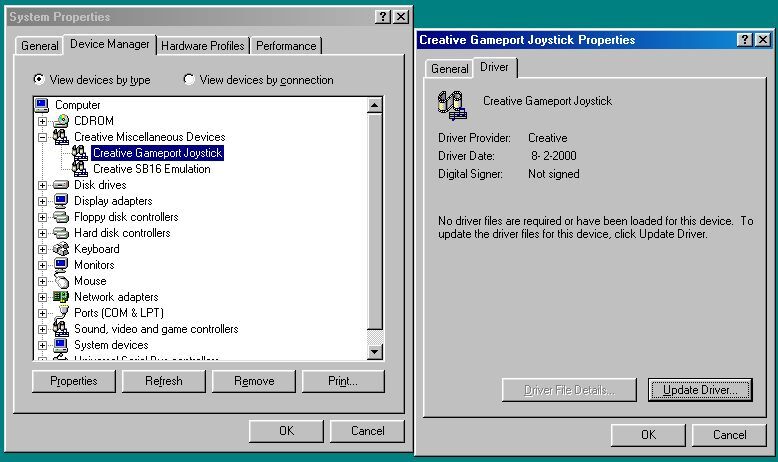Expand the CDROM node

click(43, 121)
